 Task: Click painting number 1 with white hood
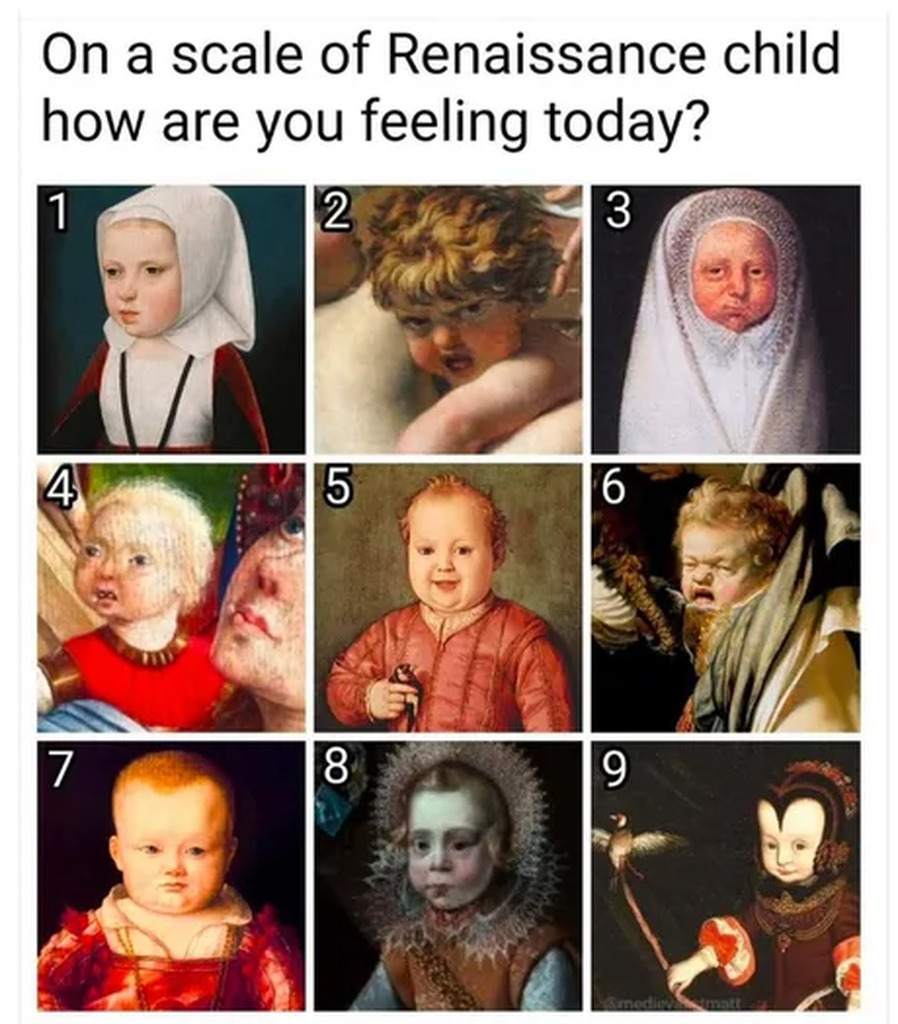171,319
